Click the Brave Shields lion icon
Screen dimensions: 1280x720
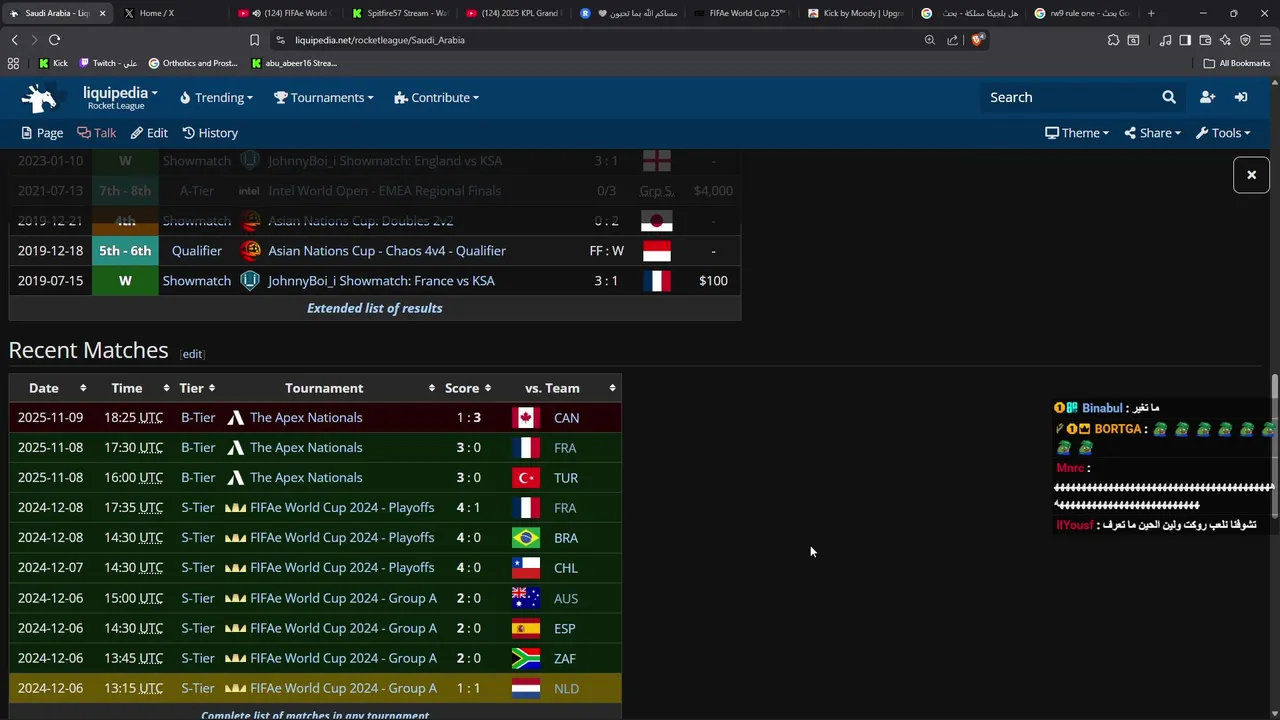[978, 40]
